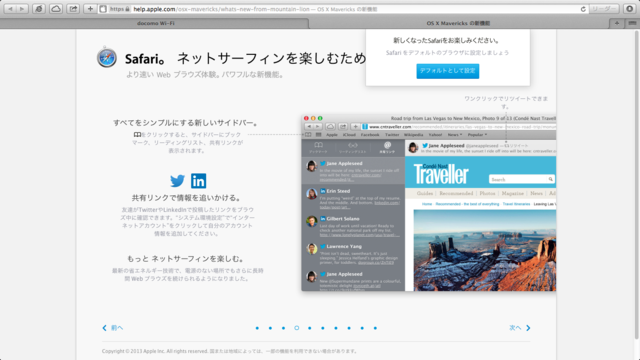Image resolution: width=640 pixels, height=360 pixels.
Task: Select the seventh pagination dot
Action: tap(336, 328)
